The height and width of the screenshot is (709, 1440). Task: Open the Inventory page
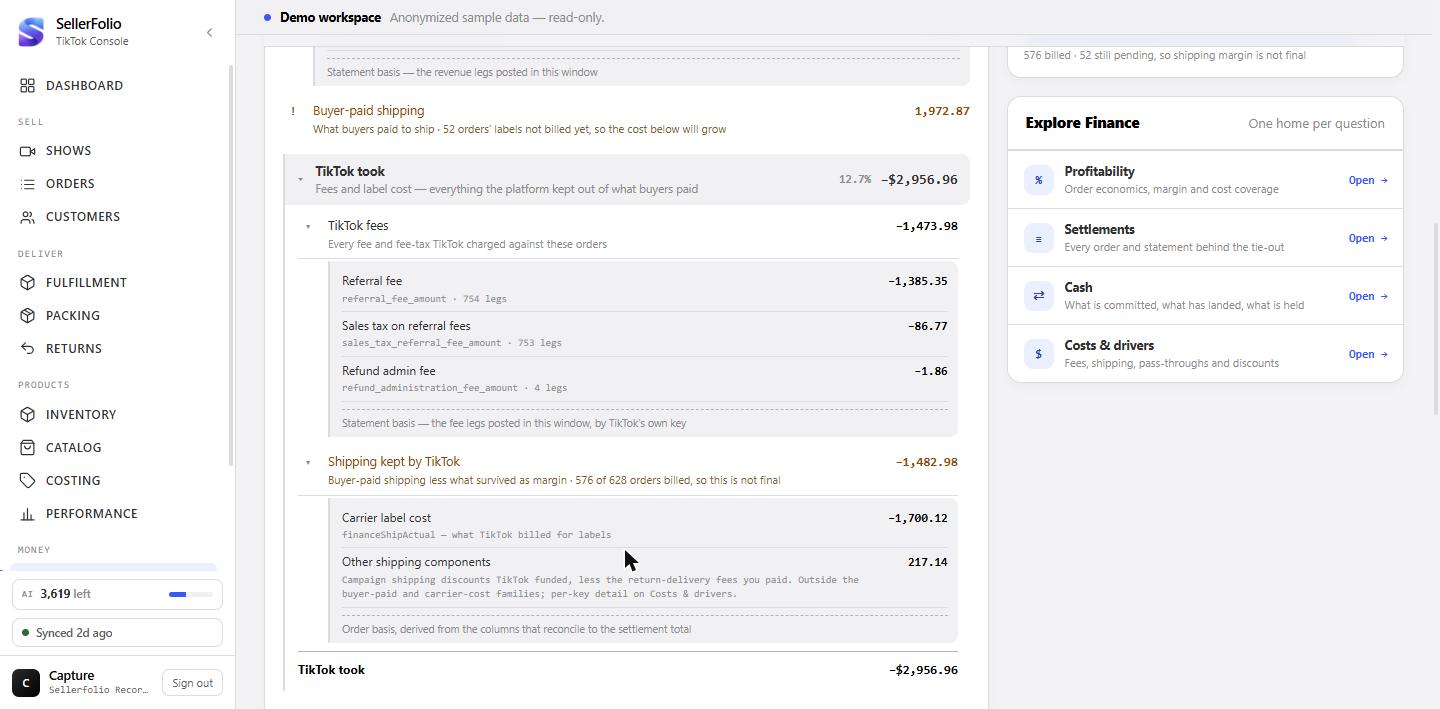[117, 415]
